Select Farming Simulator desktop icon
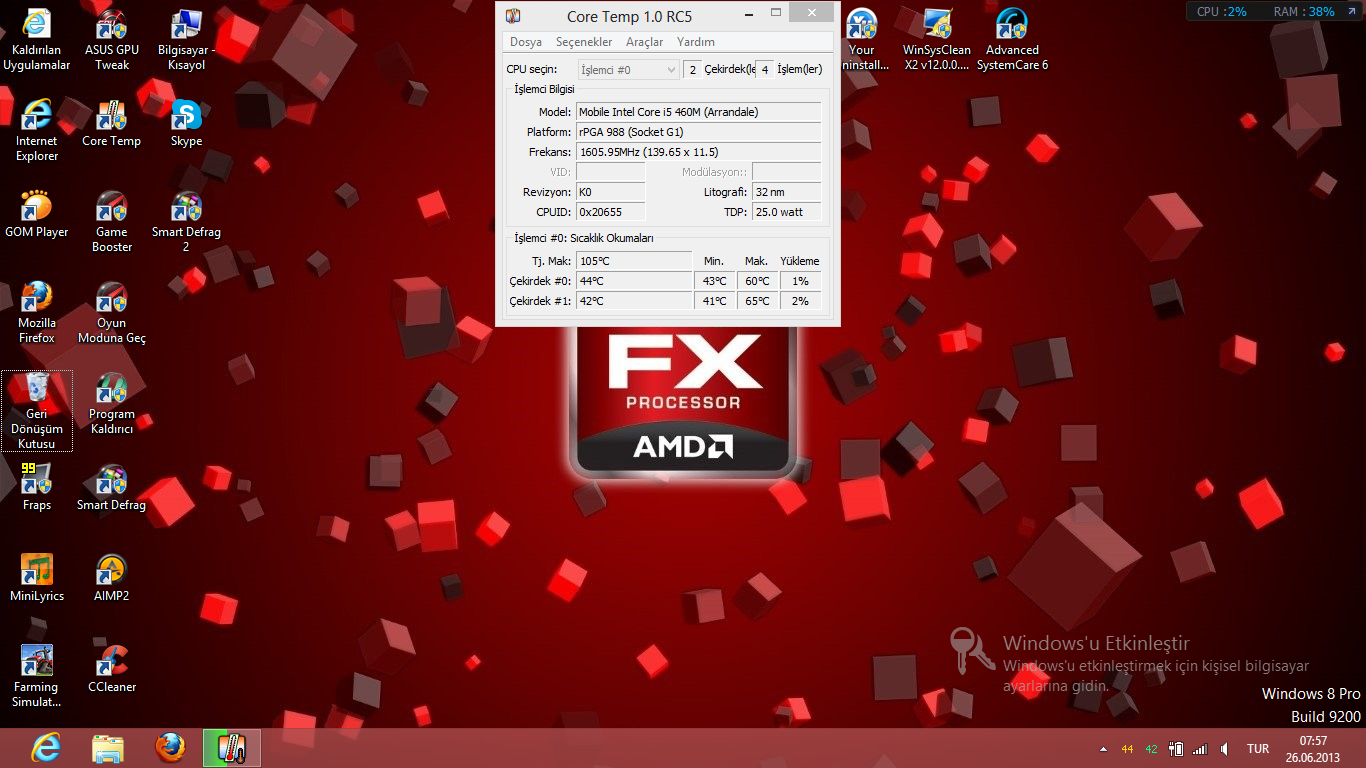Screen dimensions: 1366x768 37,676
